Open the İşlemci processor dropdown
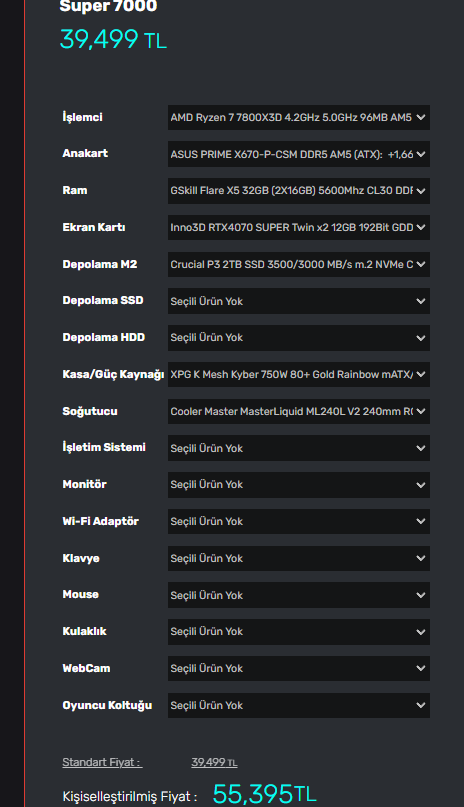The image size is (464, 807). (x=298, y=117)
